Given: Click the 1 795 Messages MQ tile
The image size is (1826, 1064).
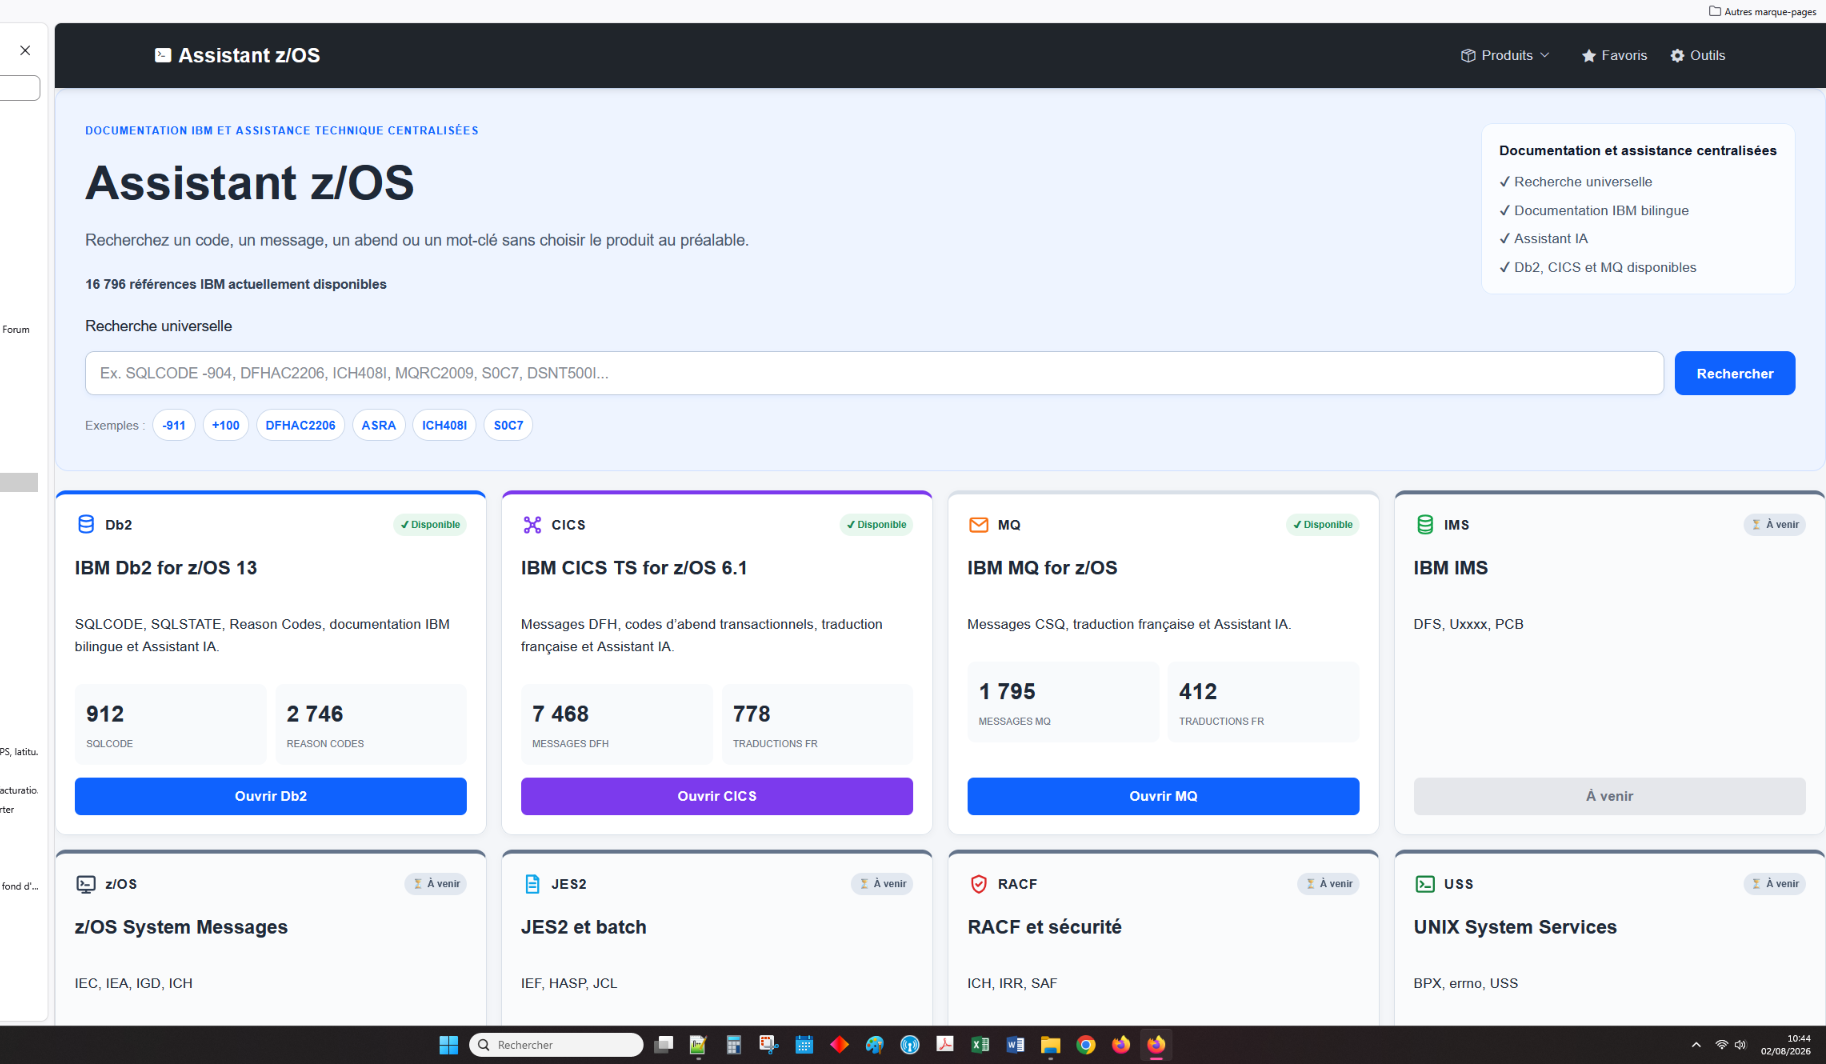Looking at the screenshot, I should pos(1063,702).
